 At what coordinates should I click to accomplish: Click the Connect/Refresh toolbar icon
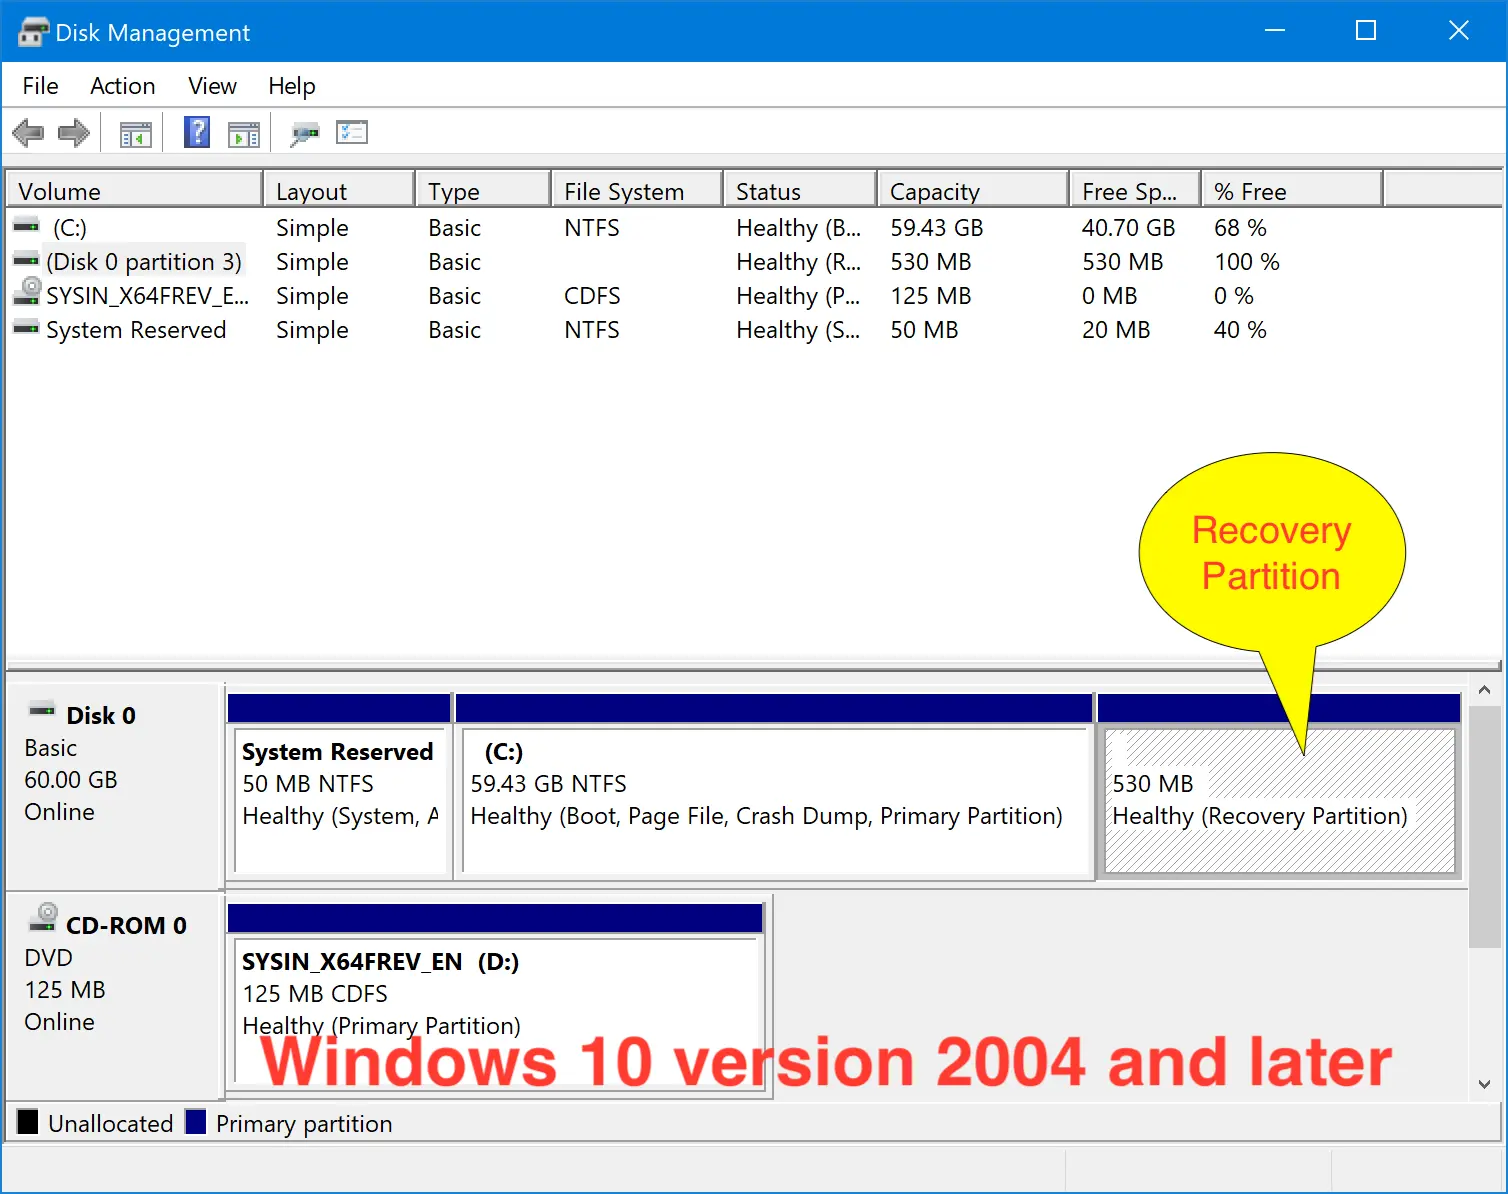[x=304, y=133]
